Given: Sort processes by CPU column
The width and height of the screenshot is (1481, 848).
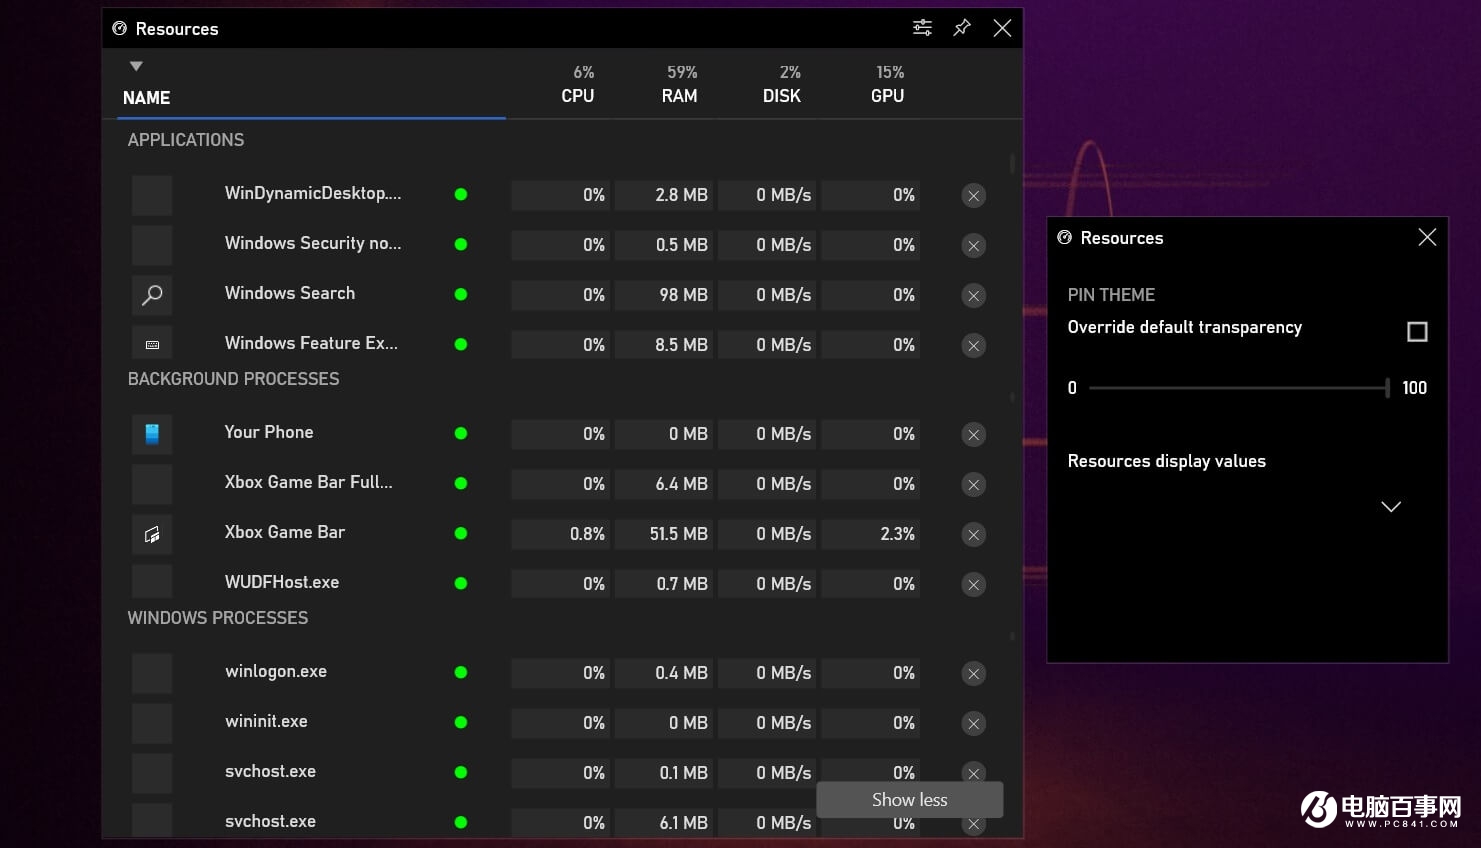Looking at the screenshot, I should (x=578, y=96).
